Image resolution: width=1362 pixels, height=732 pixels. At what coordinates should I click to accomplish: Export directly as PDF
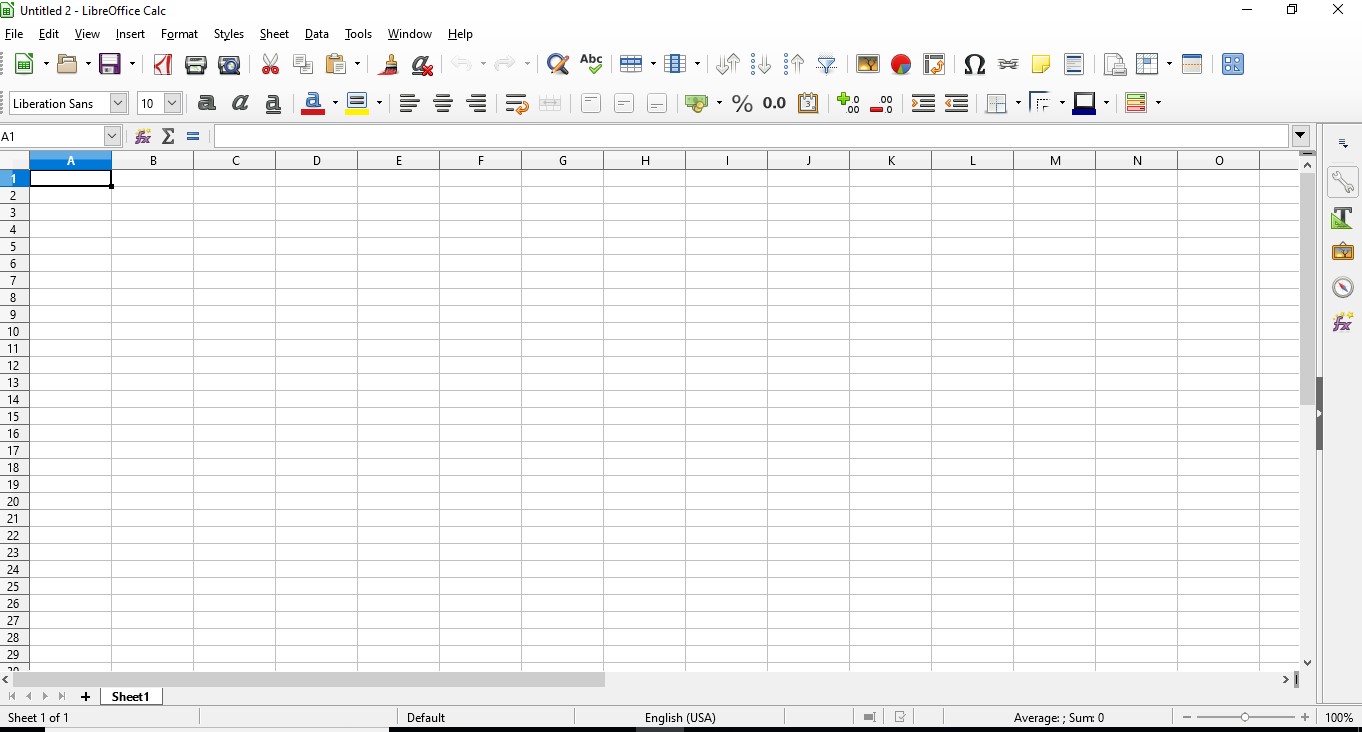[x=163, y=64]
